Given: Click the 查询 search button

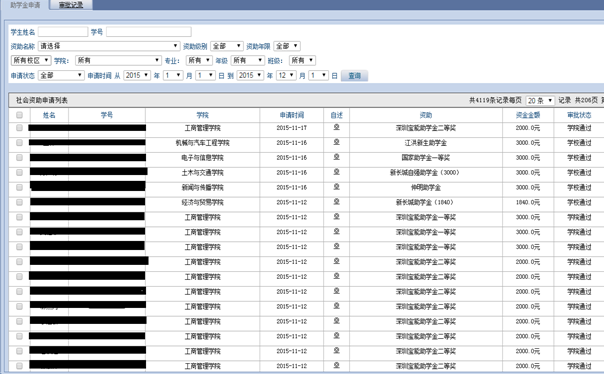Looking at the screenshot, I should (354, 76).
